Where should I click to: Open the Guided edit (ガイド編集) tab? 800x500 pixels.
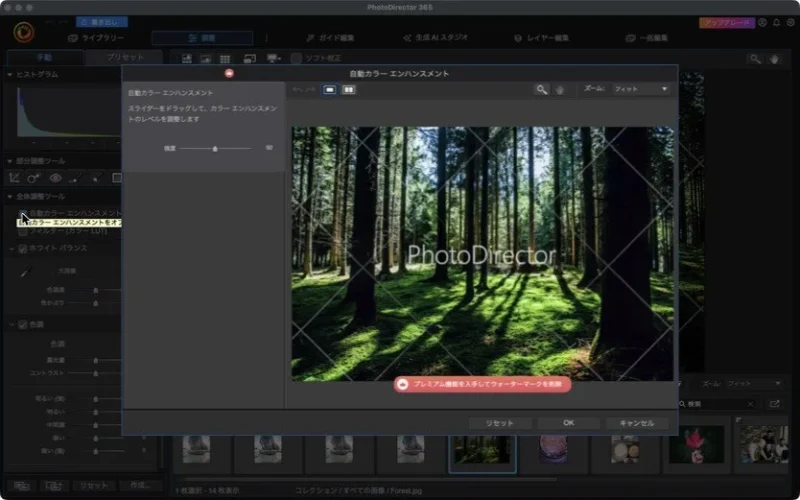331,38
